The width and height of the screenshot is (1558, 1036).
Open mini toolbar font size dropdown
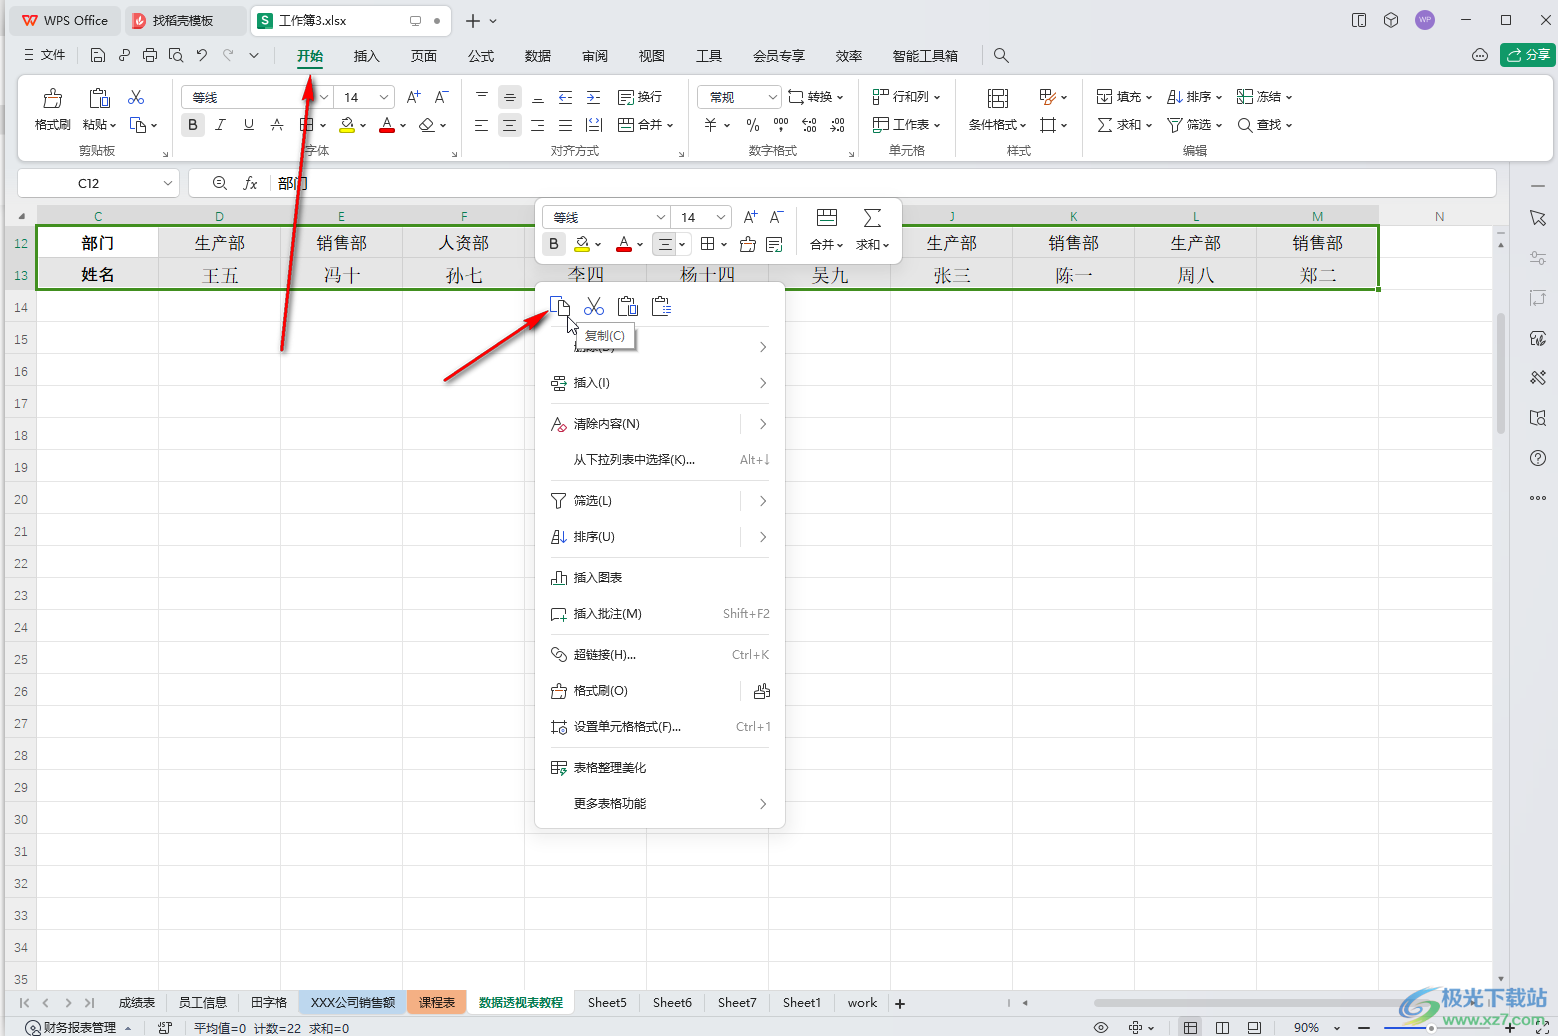[720, 217]
